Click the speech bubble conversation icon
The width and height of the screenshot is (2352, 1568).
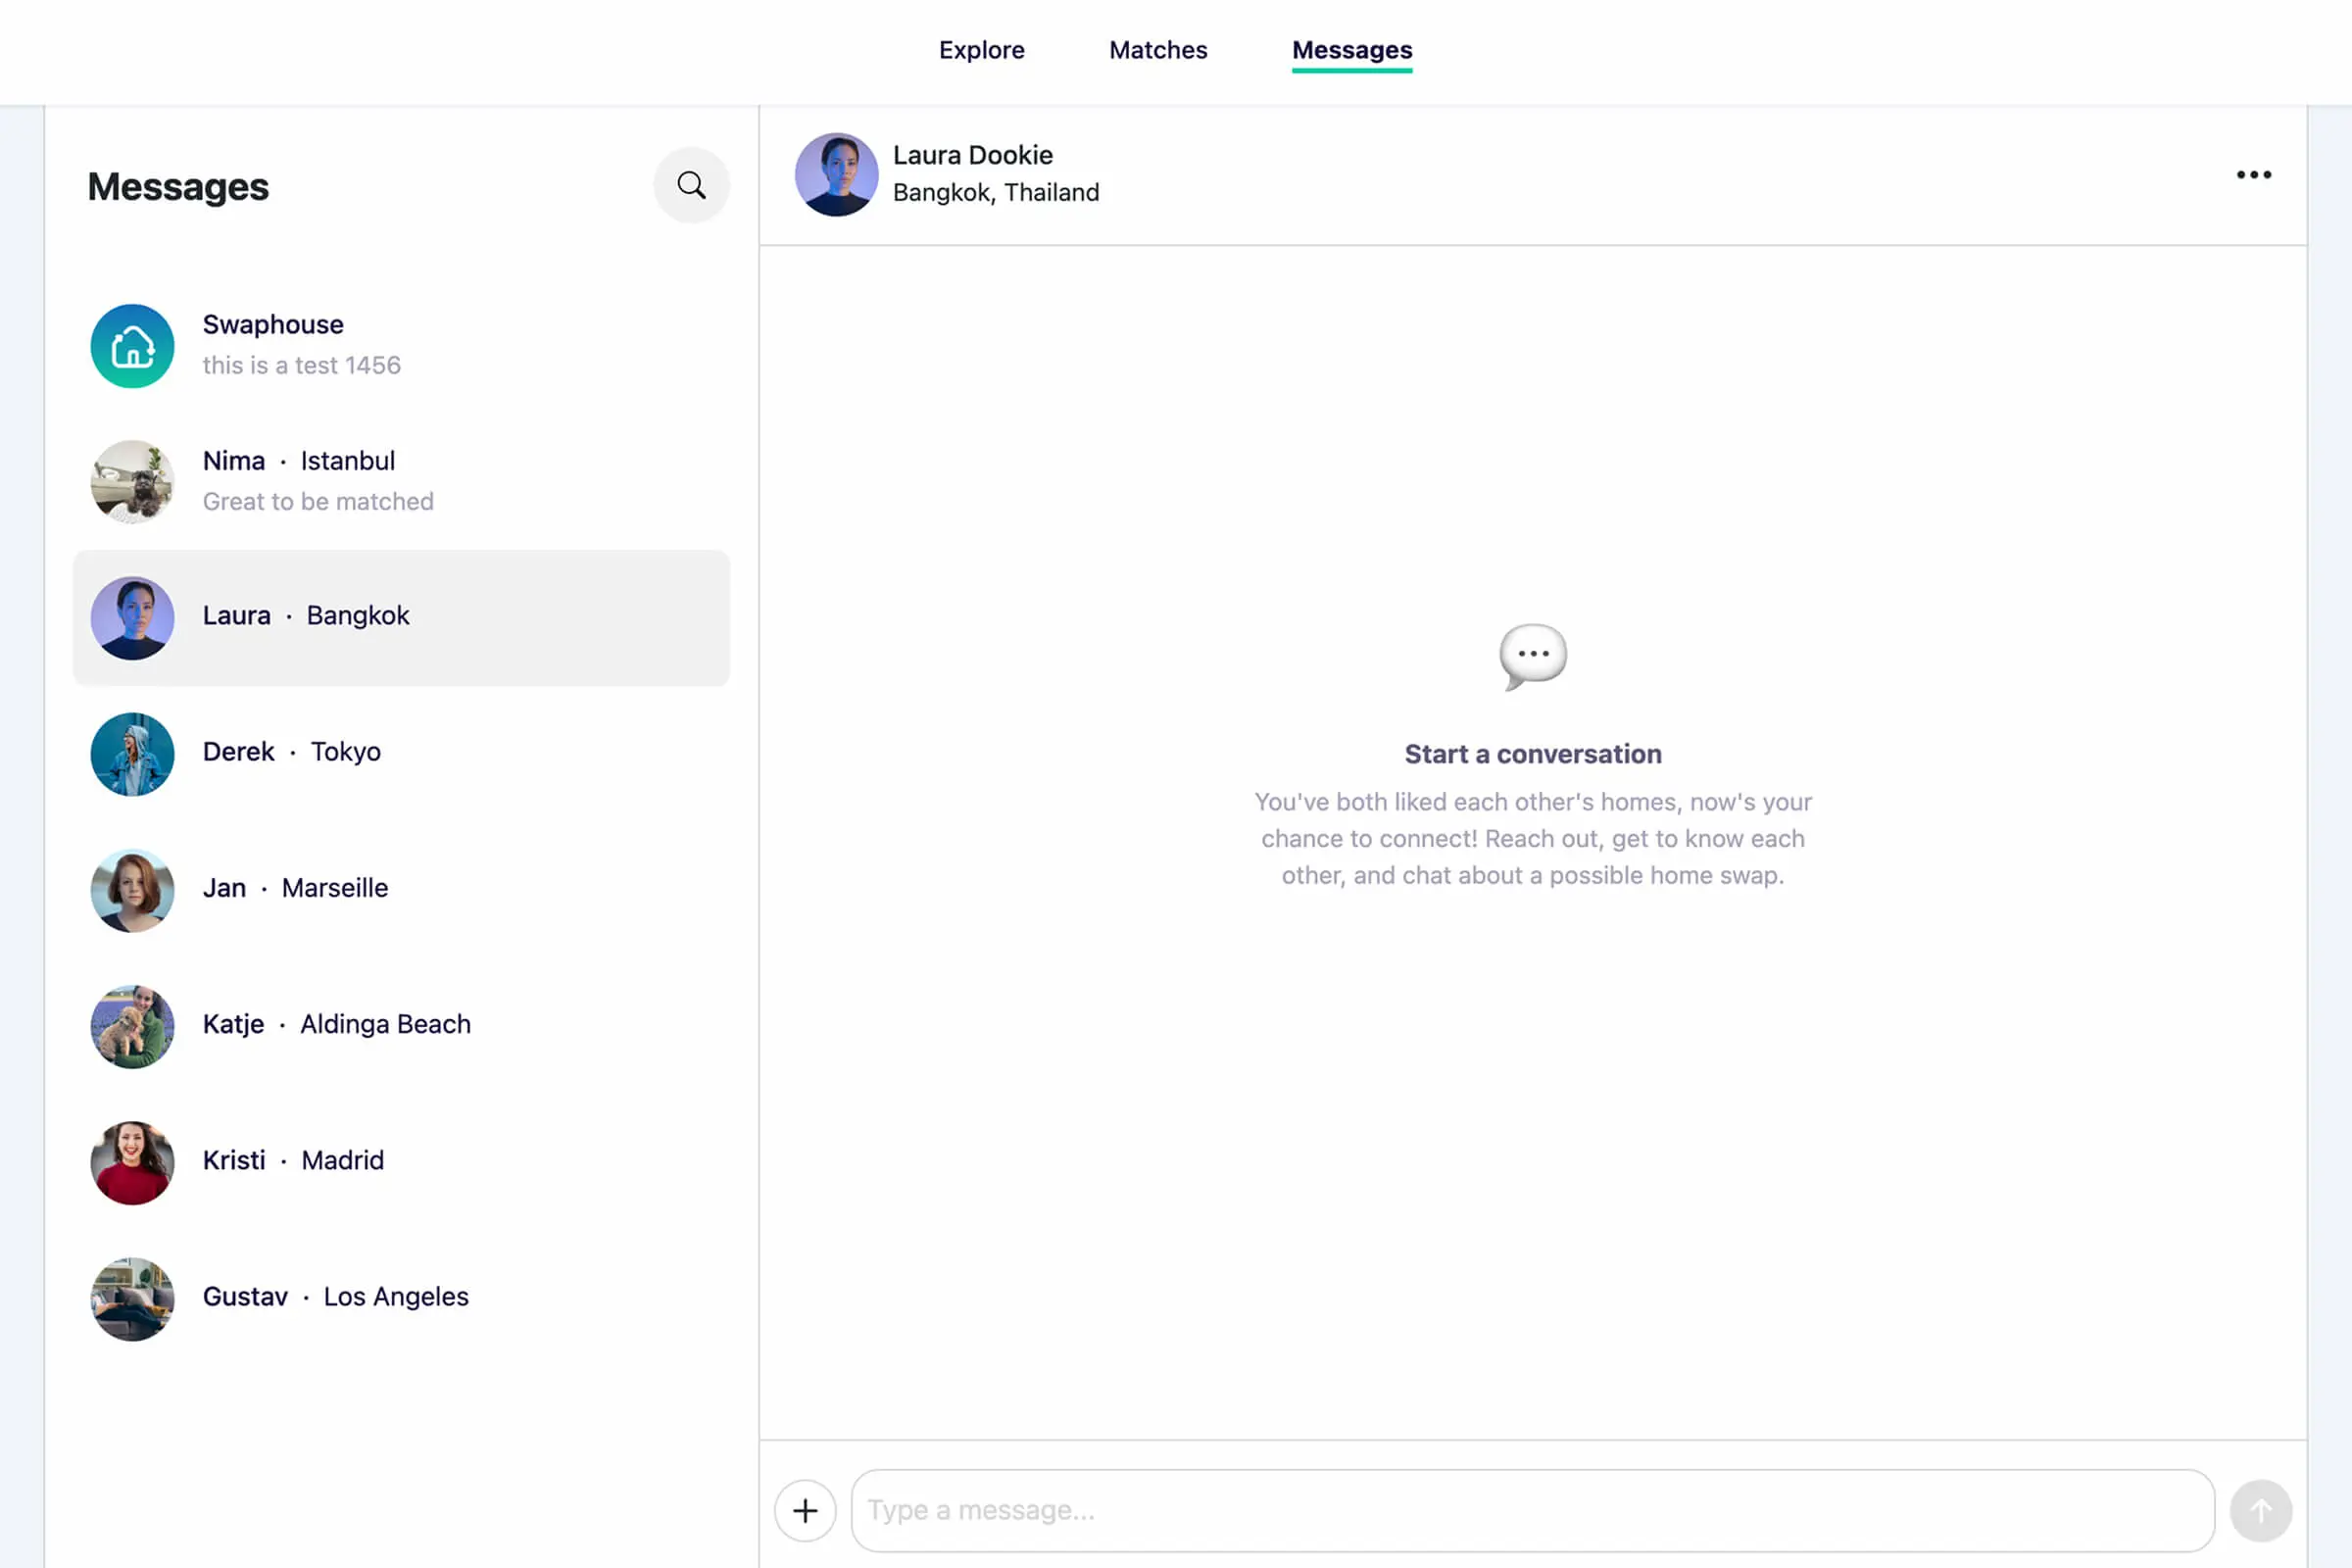[1532, 656]
